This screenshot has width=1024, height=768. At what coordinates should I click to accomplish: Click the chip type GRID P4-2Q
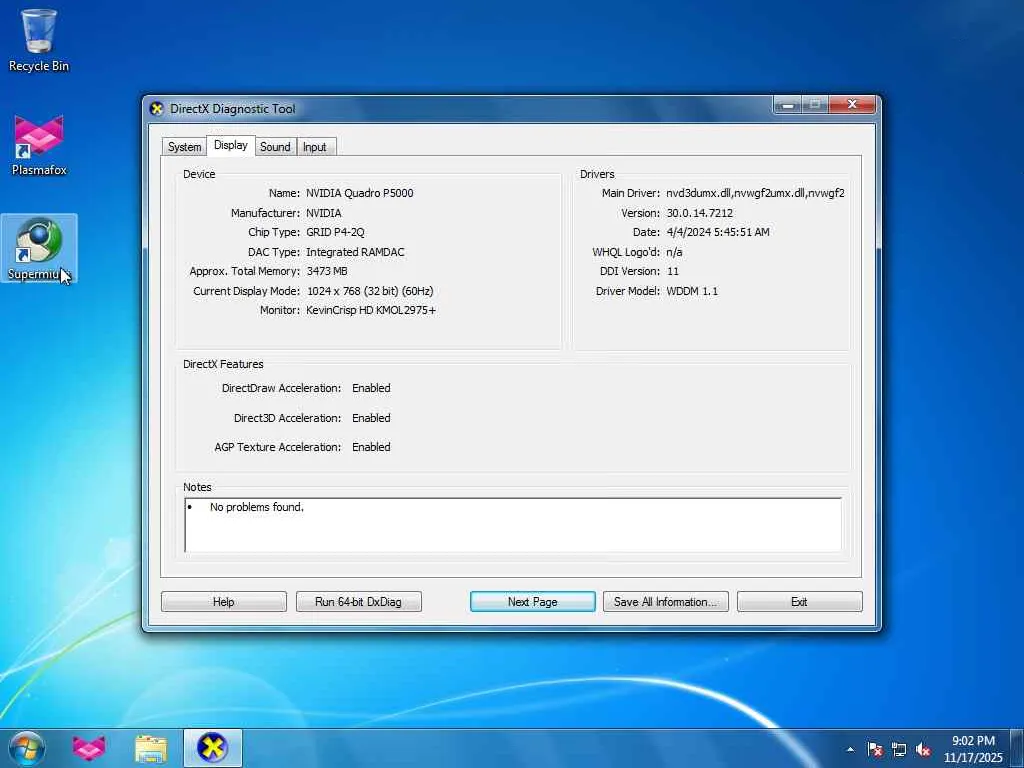point(335,232)
